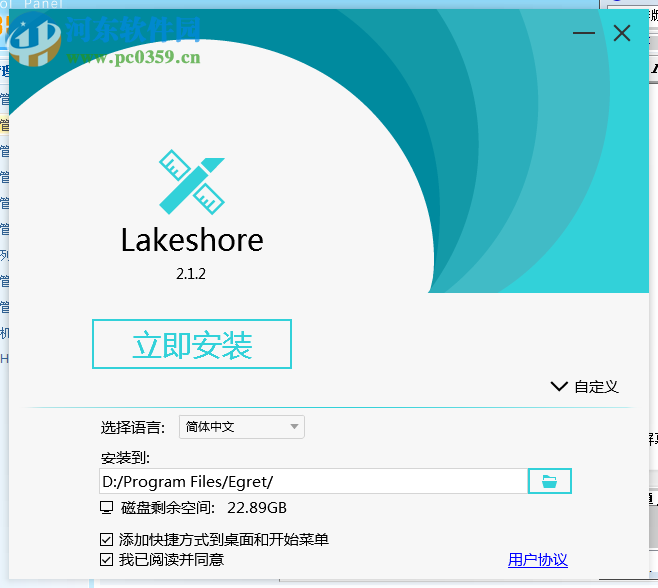Open the 用户协议 user agreement link
658x588 pixels.
click(x=538, y=560)
